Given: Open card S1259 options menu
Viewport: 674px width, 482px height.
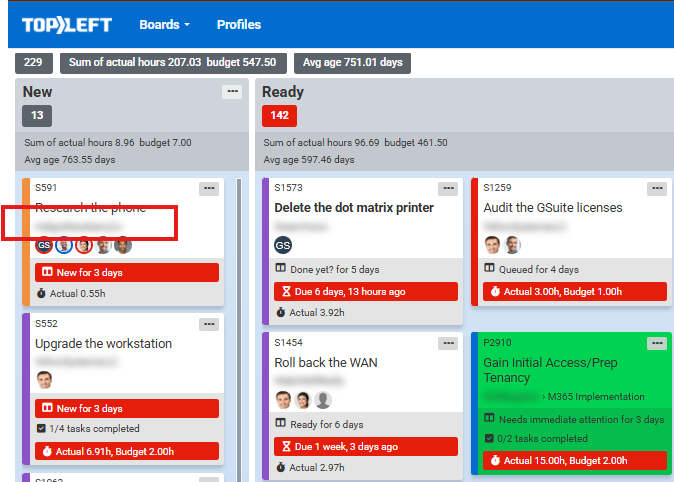Looking at the screenshot, I should 656,188.
